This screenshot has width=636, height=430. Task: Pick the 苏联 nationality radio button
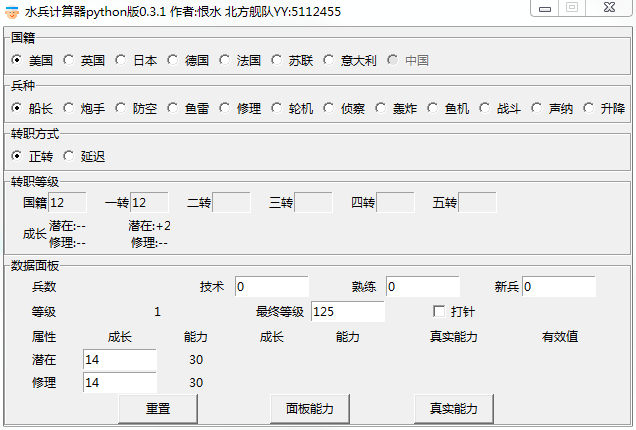(277, 60)
